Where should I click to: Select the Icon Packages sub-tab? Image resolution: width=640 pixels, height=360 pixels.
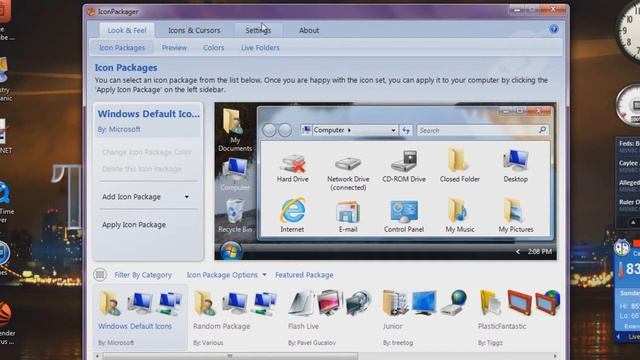click(x=122, y=48)
